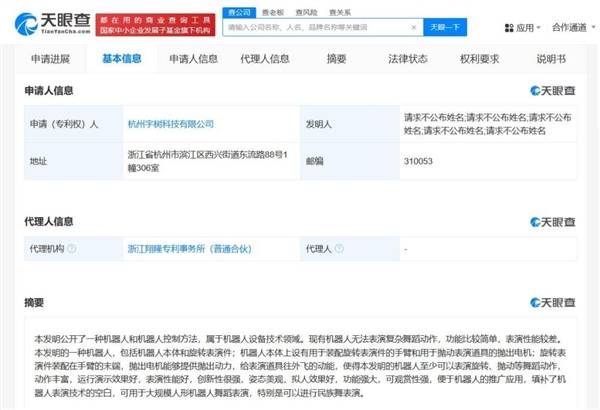
Task: Clear the search box with X icon
Action: [414, 27]
